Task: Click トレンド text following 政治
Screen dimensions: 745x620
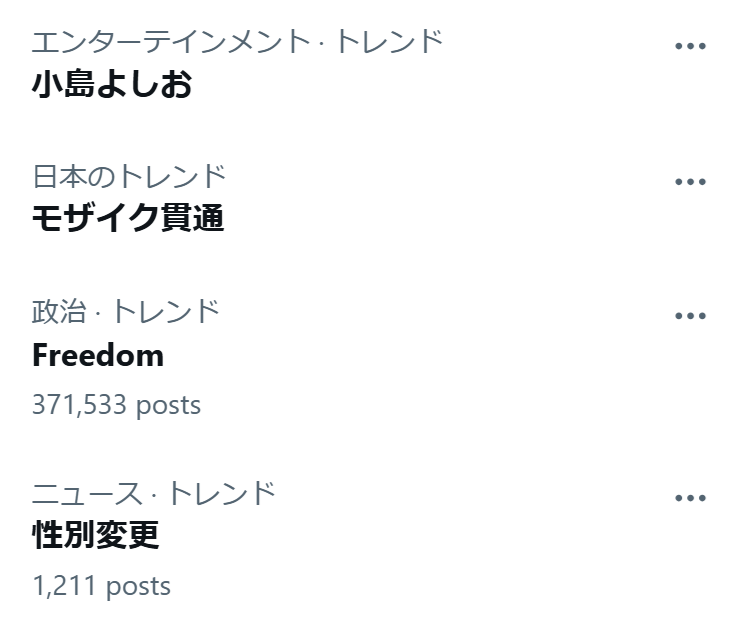Action: point(165,311)
